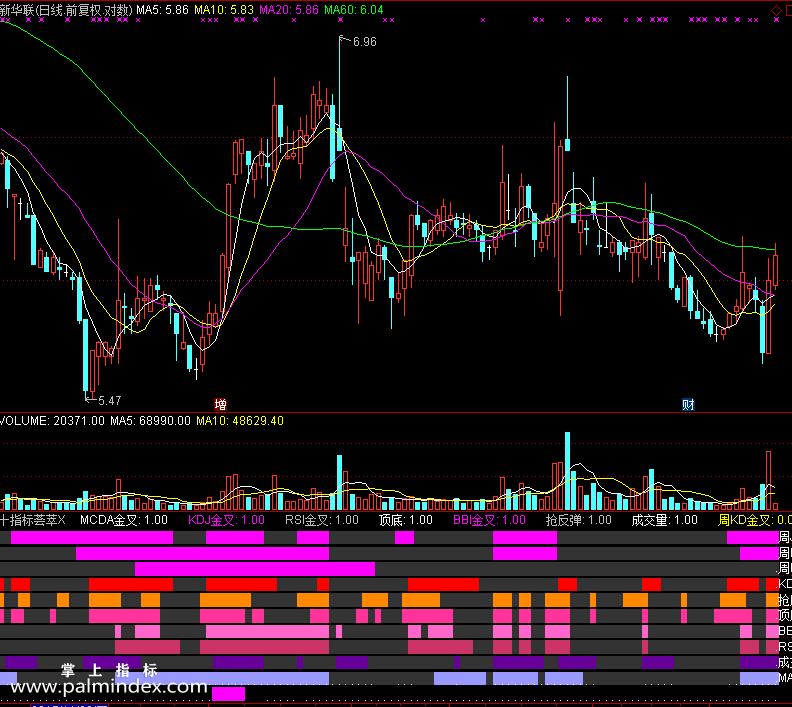The width and height of the screenshot is (792, 707).
Task: Click the MCDA金叉: 1.00 label
Action: 124,520
